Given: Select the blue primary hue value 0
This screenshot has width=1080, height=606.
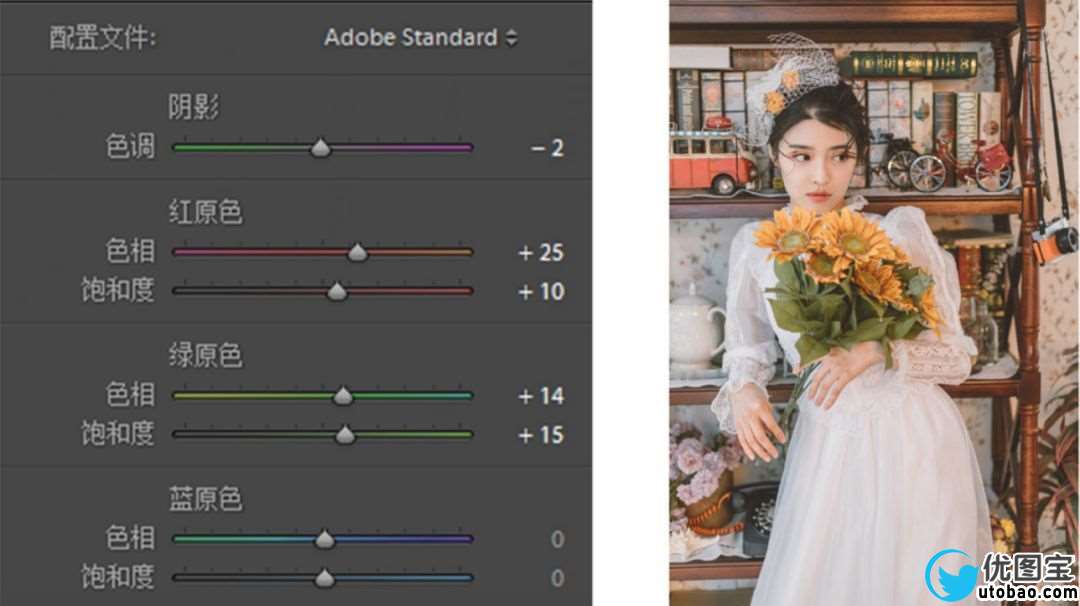Looking at the screenshot, I should 557,539.
